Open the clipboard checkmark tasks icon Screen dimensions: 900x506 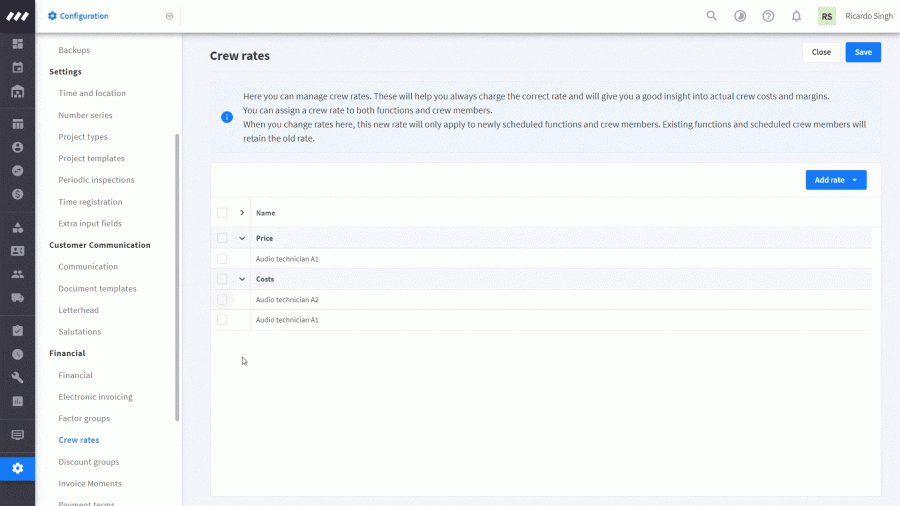[18, 330]
